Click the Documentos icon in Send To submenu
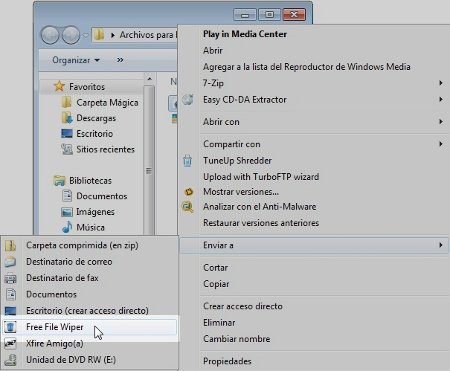This screenshot has height=371, width=450. click(x=10, y=294)
